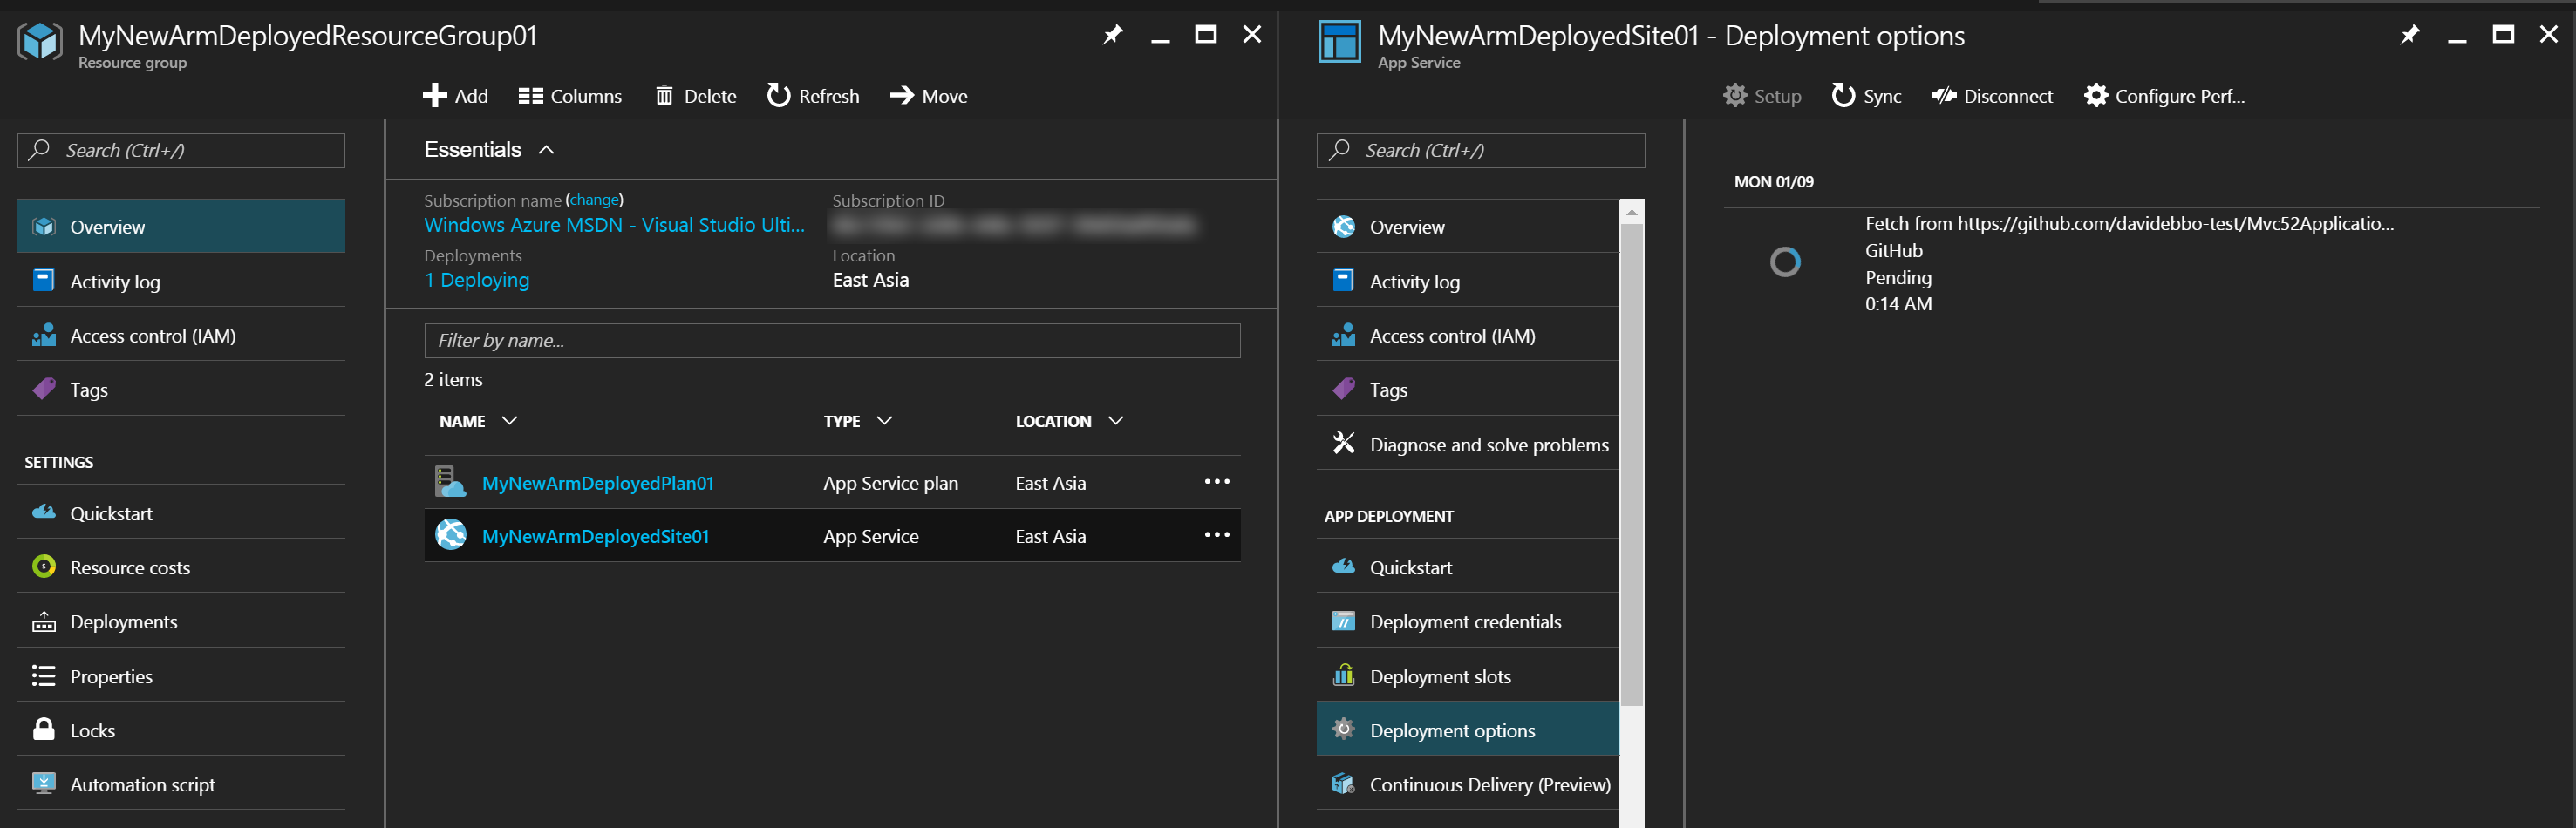Open Diagnose and solve problems
The image size is (2576, 828).
pyautogui.click(x=1467, y=444)
